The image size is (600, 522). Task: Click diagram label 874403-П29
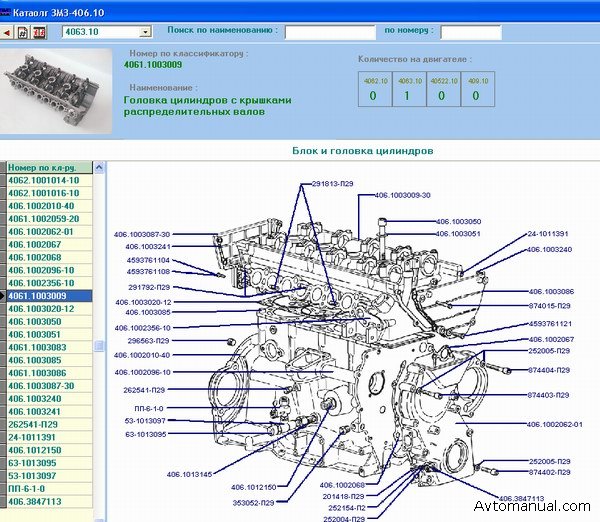(x=548, y=395)
